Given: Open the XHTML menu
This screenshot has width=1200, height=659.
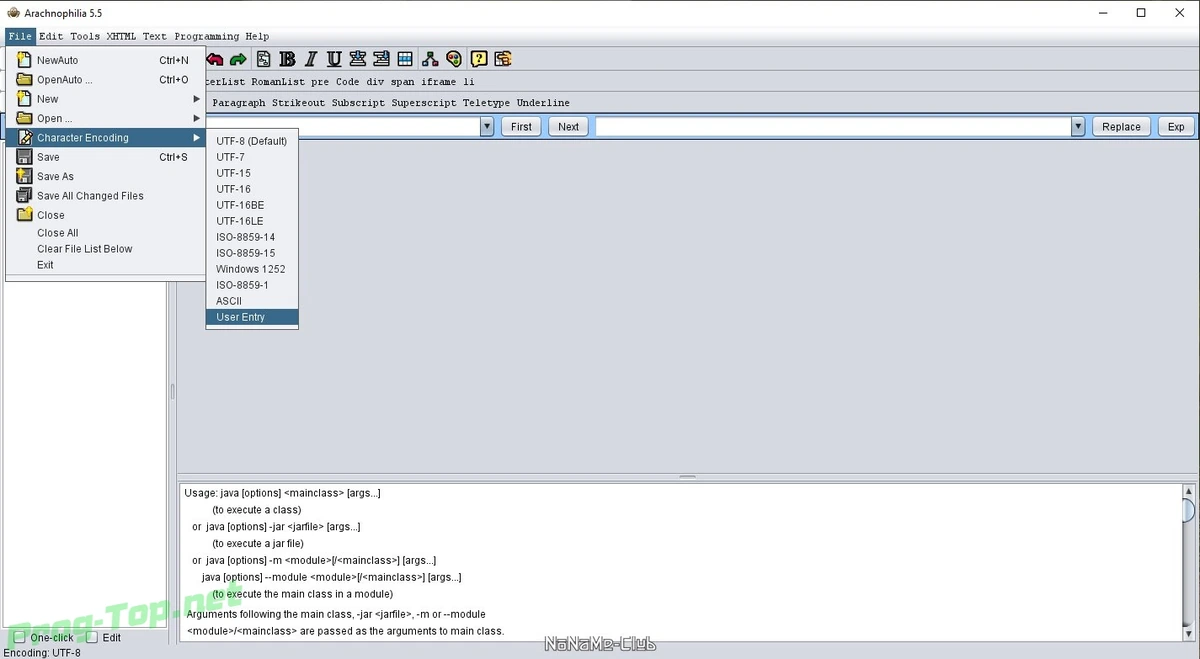Looking at the screenshot, I should tap(121, 36).
